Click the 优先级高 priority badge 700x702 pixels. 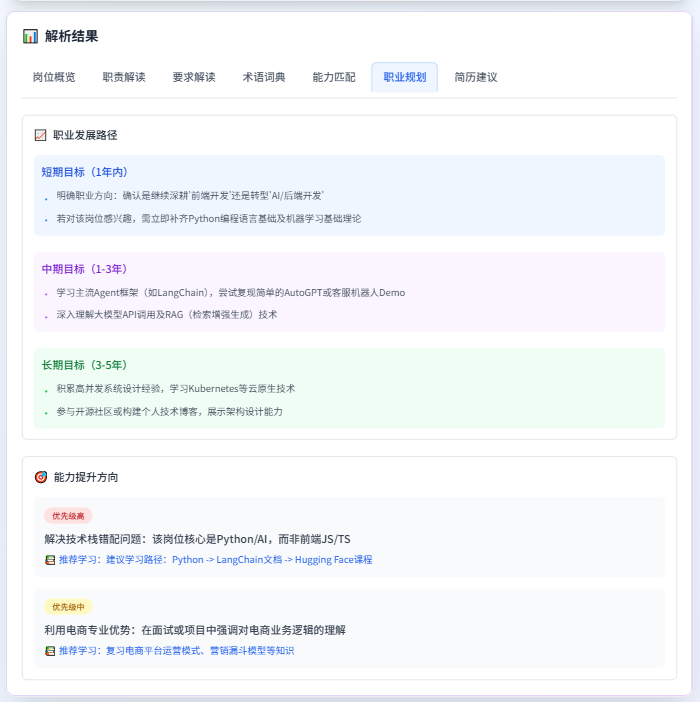click(68, 516)
